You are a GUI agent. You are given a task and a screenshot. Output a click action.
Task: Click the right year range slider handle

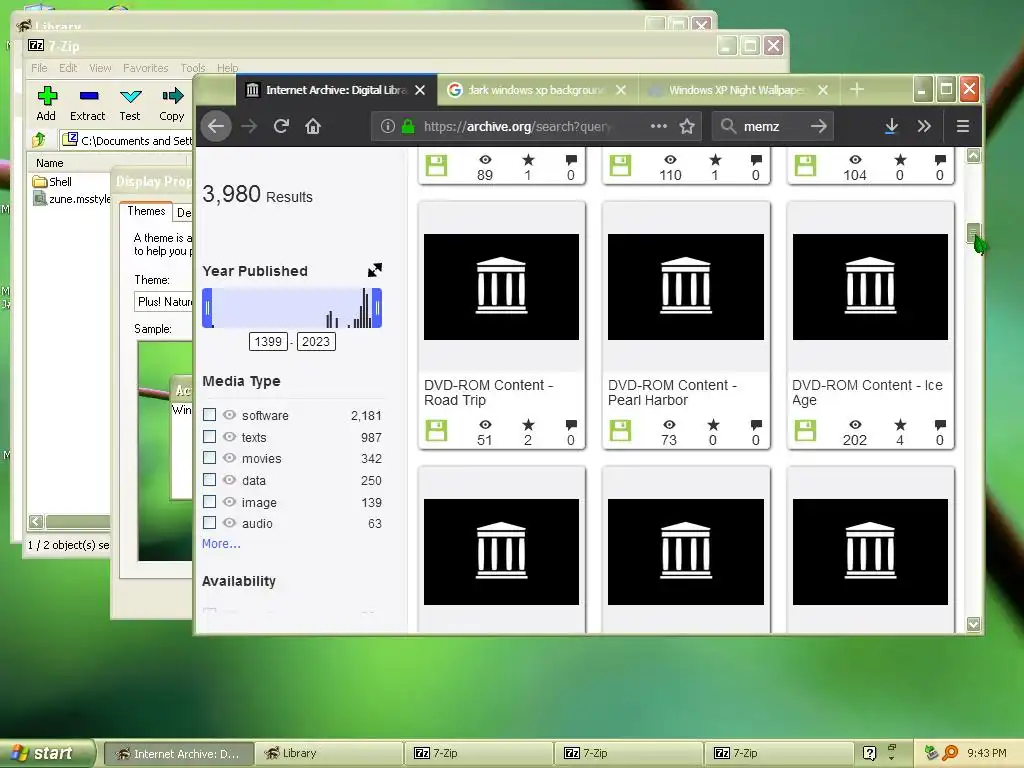click(x=377, y=308)
